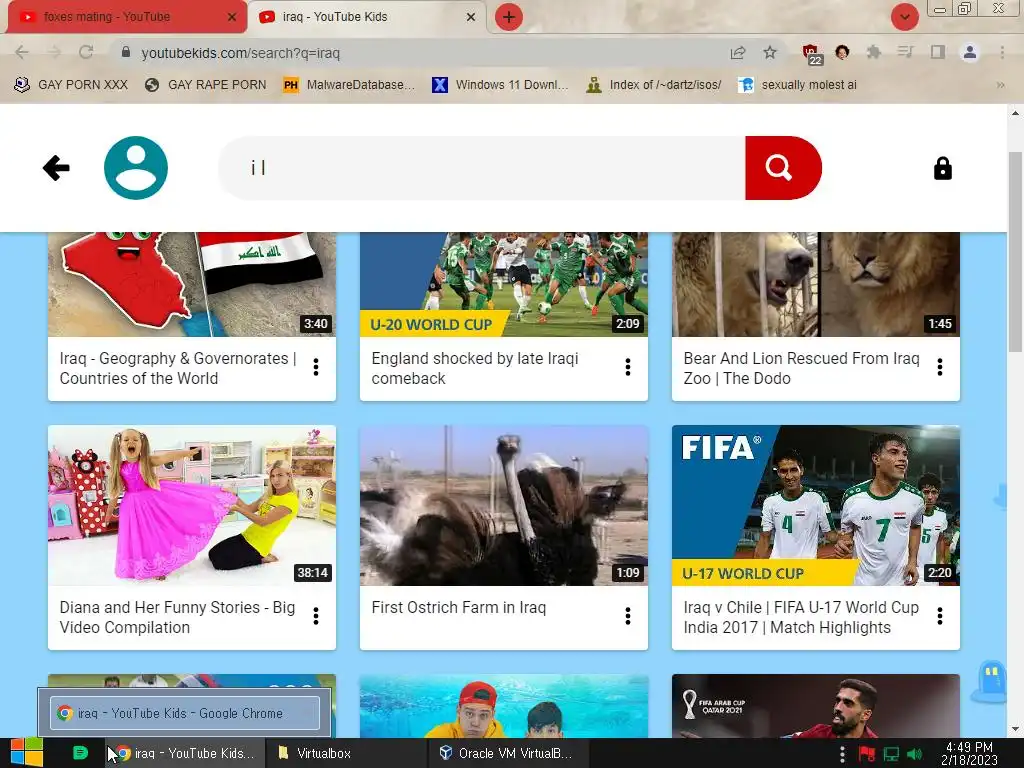View site info padlock in address bar

[x=126, y=52]
